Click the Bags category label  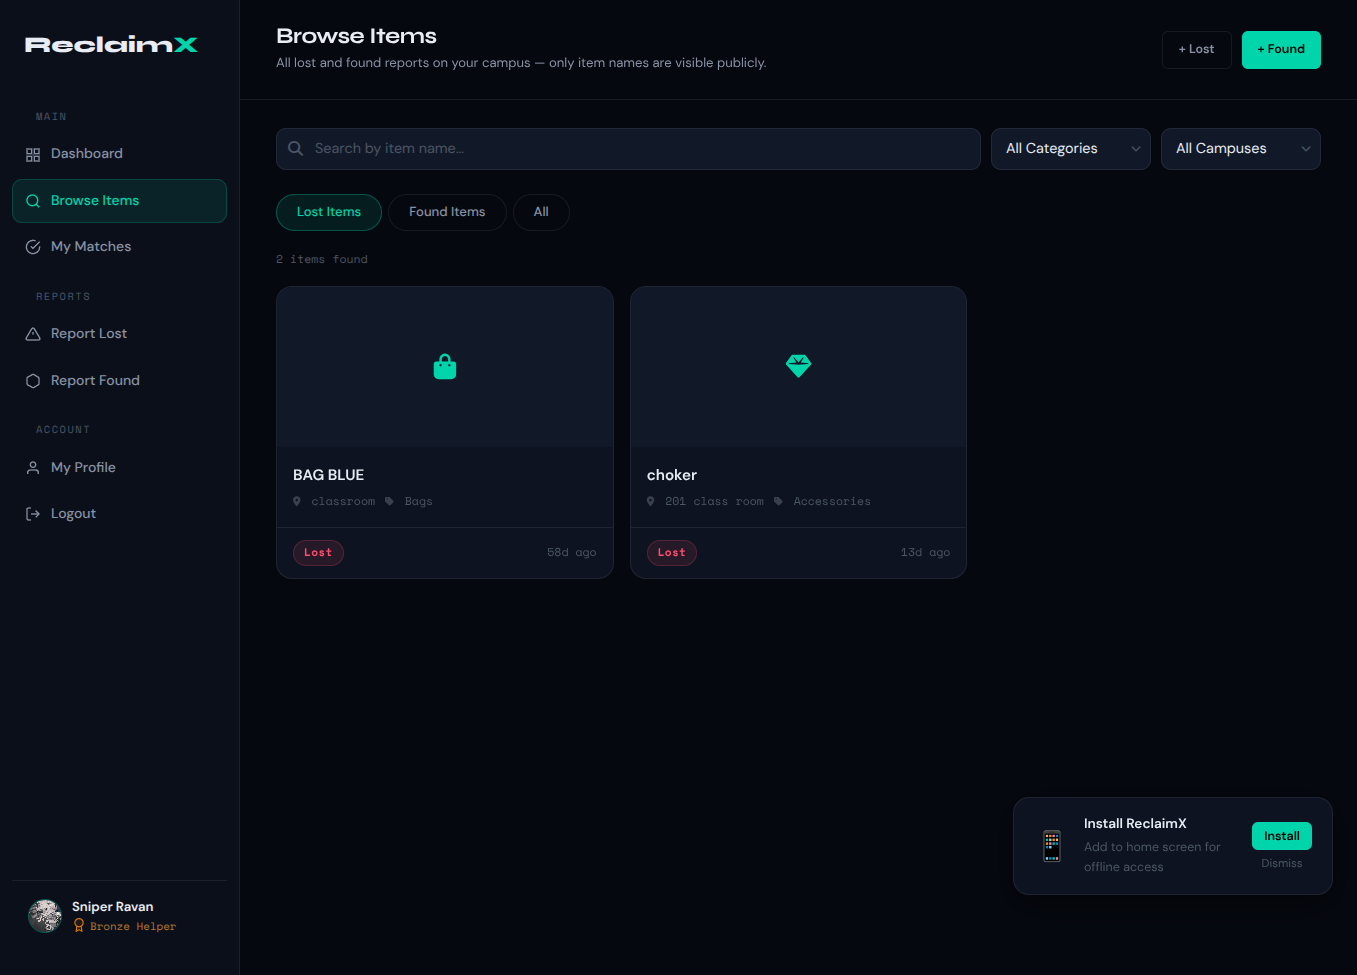click(419, 502)
